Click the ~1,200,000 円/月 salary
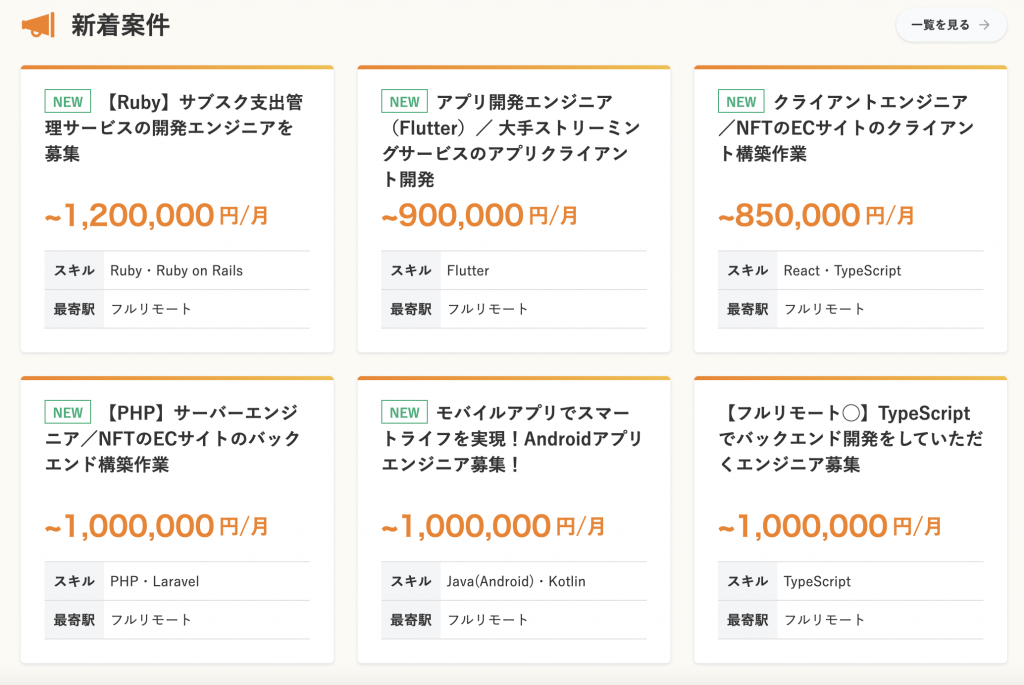The width and height of the screenshot is (1024, 685). tap(157, 215)
